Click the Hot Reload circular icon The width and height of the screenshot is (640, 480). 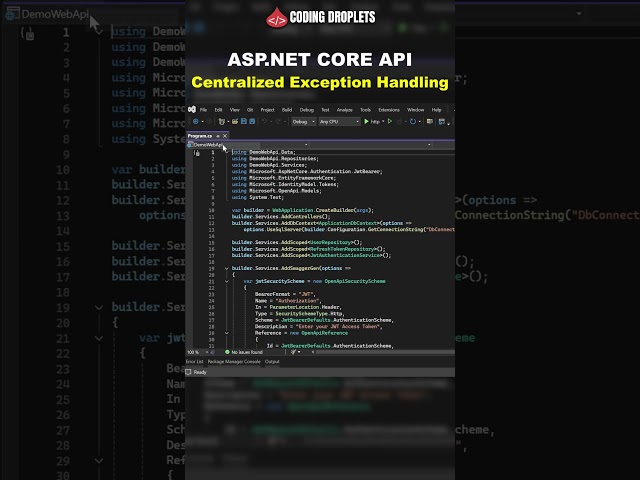[x=413, y=121]
